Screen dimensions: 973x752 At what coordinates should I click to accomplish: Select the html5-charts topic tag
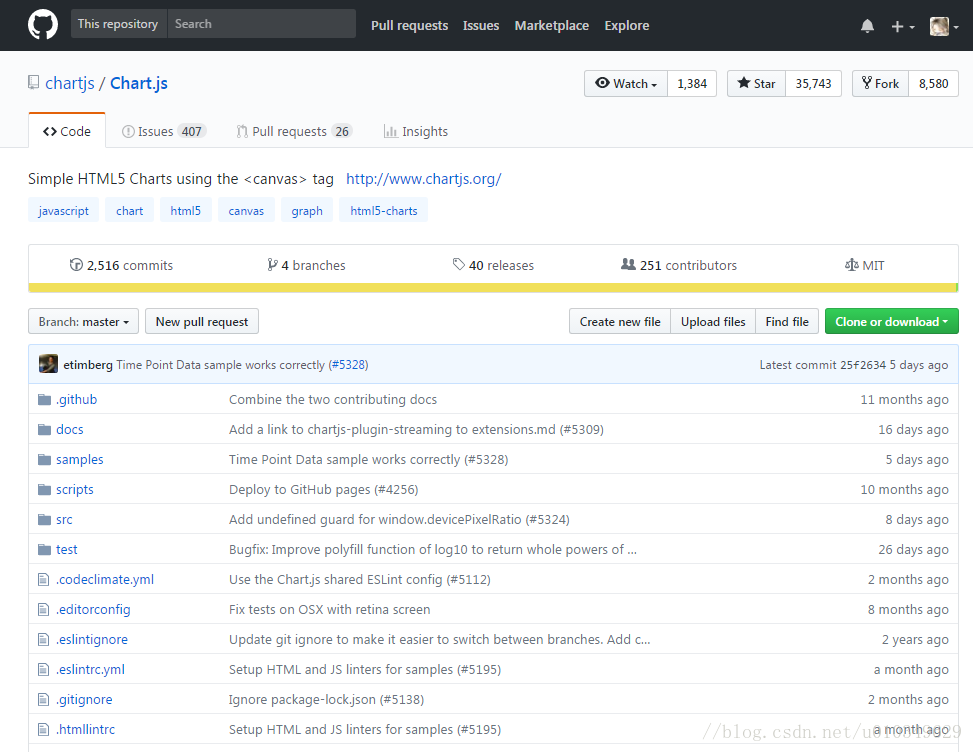click(383, 210)
